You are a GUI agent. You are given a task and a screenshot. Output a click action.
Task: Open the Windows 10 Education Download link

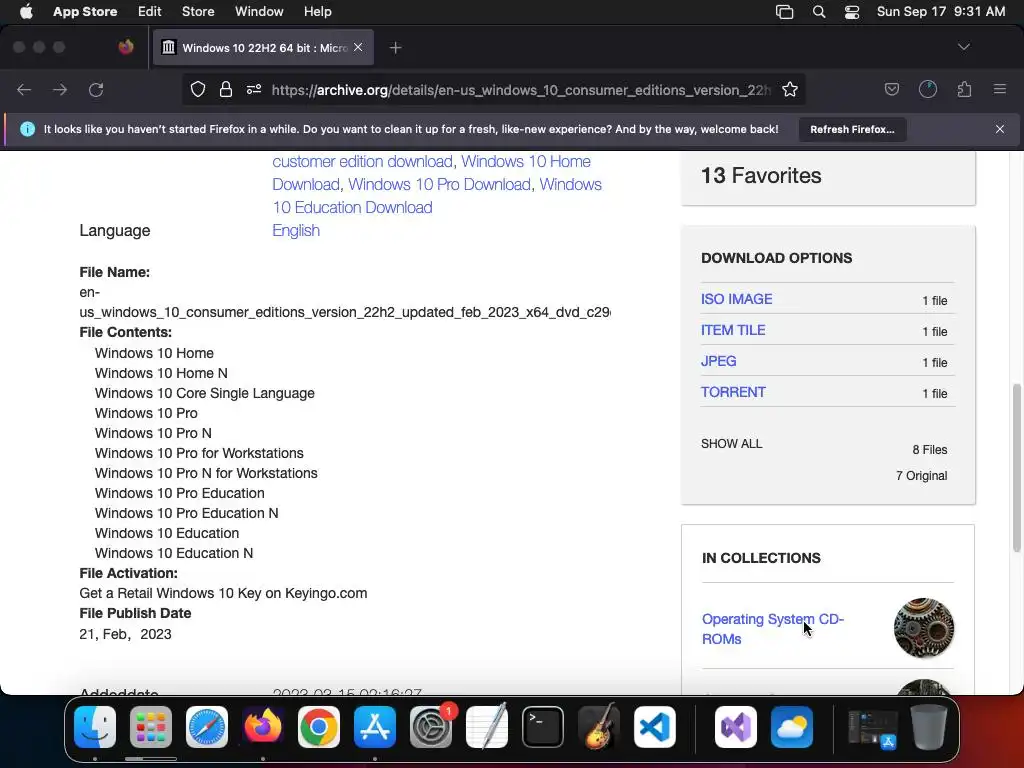coord(437,196)
